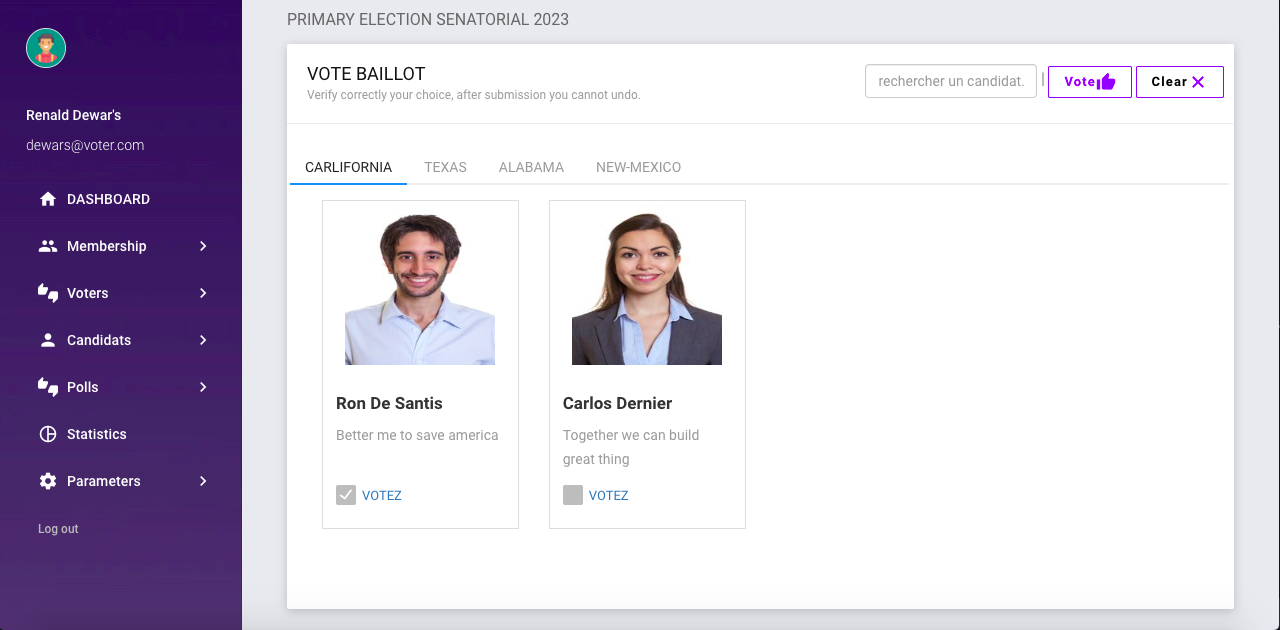Click the Polls icon in the sidebar

coord(48,386)
